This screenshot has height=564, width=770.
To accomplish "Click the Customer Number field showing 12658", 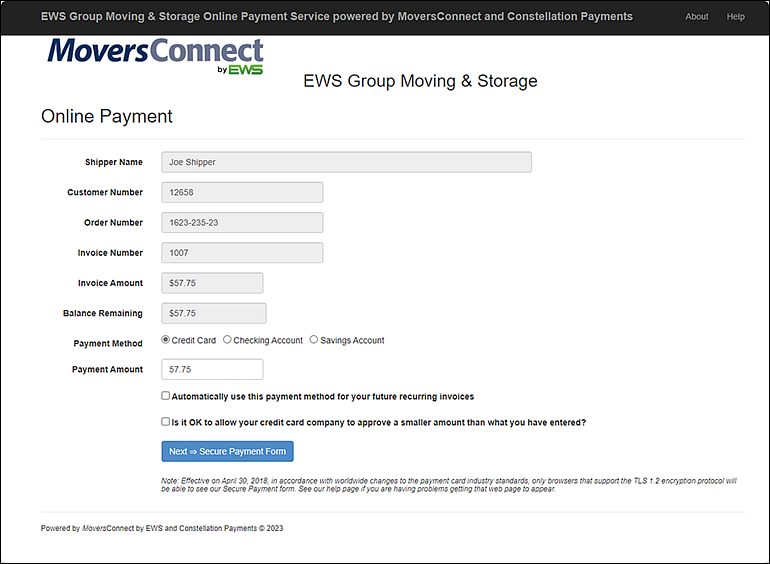I will 242,192.
